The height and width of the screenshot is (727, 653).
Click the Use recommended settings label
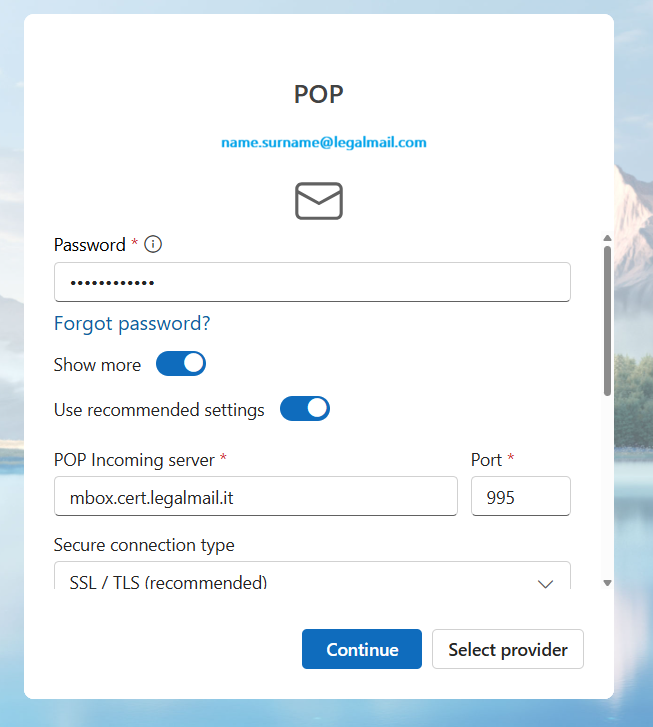coord(159,410)
